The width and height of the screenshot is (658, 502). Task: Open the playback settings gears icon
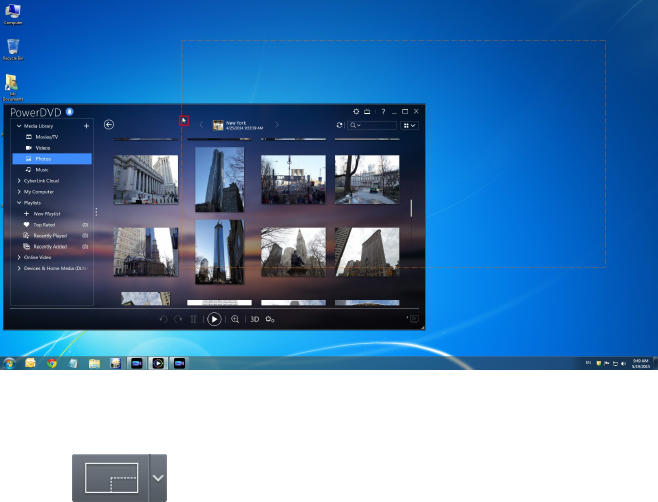270,319
